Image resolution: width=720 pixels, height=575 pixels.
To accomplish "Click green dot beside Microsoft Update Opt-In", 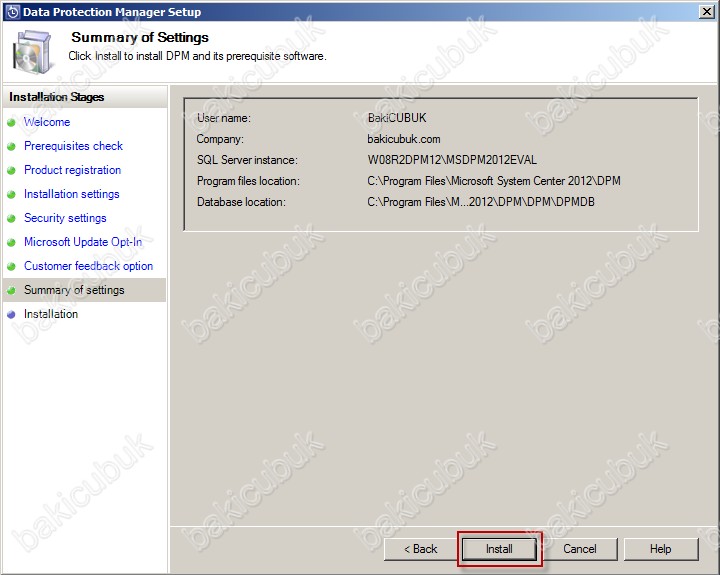I will (x=11, y=242).
